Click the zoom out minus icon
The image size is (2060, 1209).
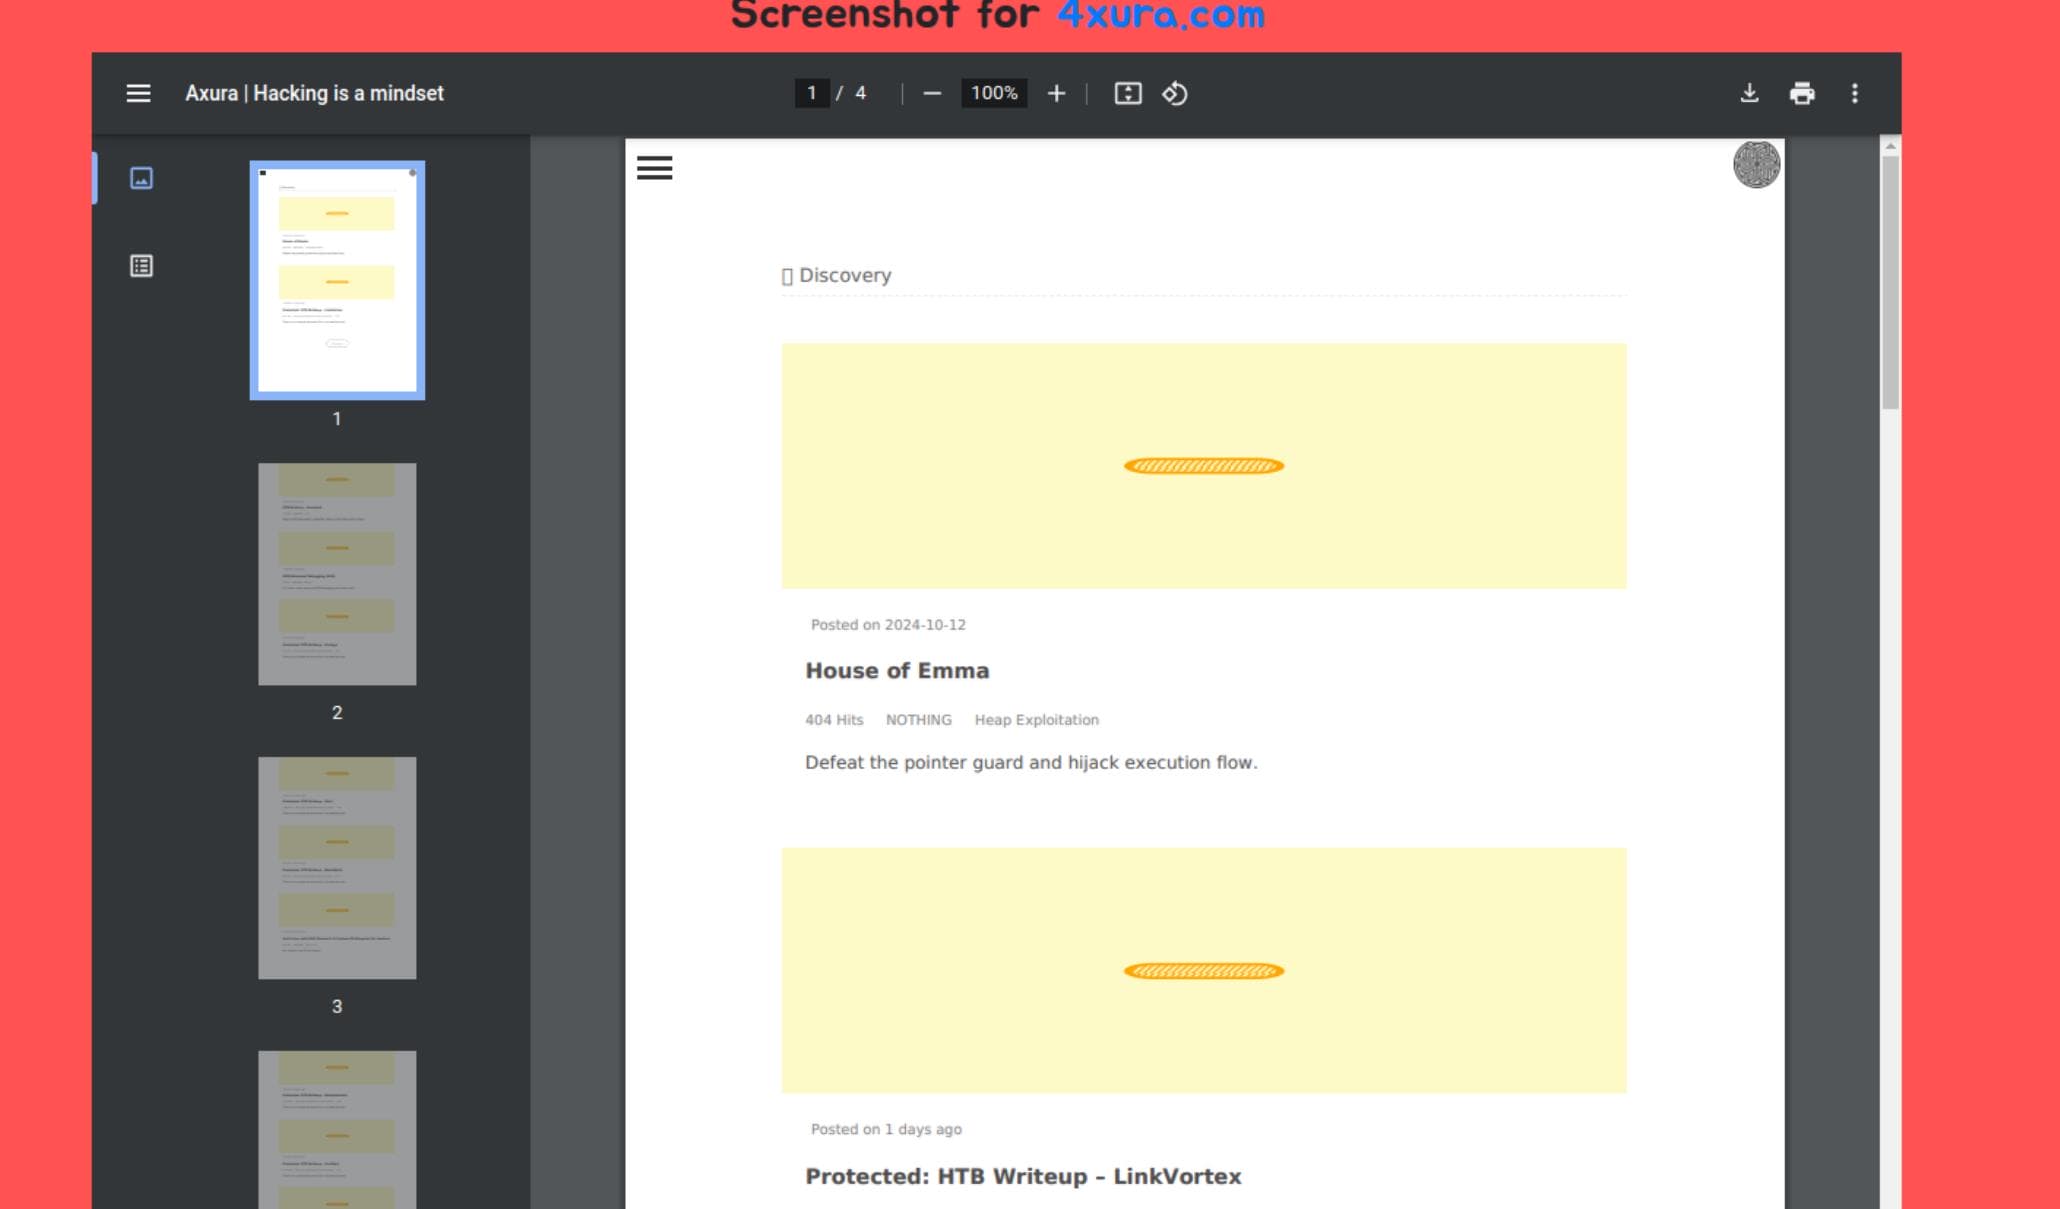point(932,93)
